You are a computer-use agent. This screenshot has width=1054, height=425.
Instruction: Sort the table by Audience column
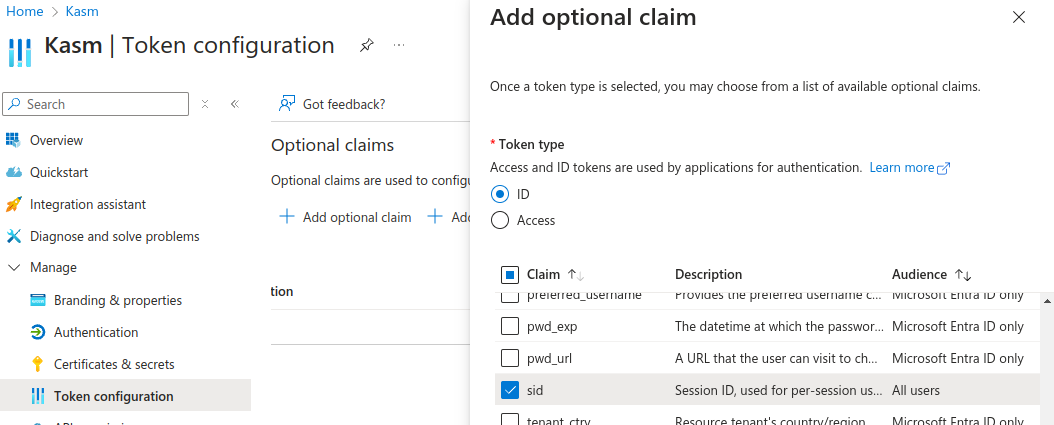(963, 274)
